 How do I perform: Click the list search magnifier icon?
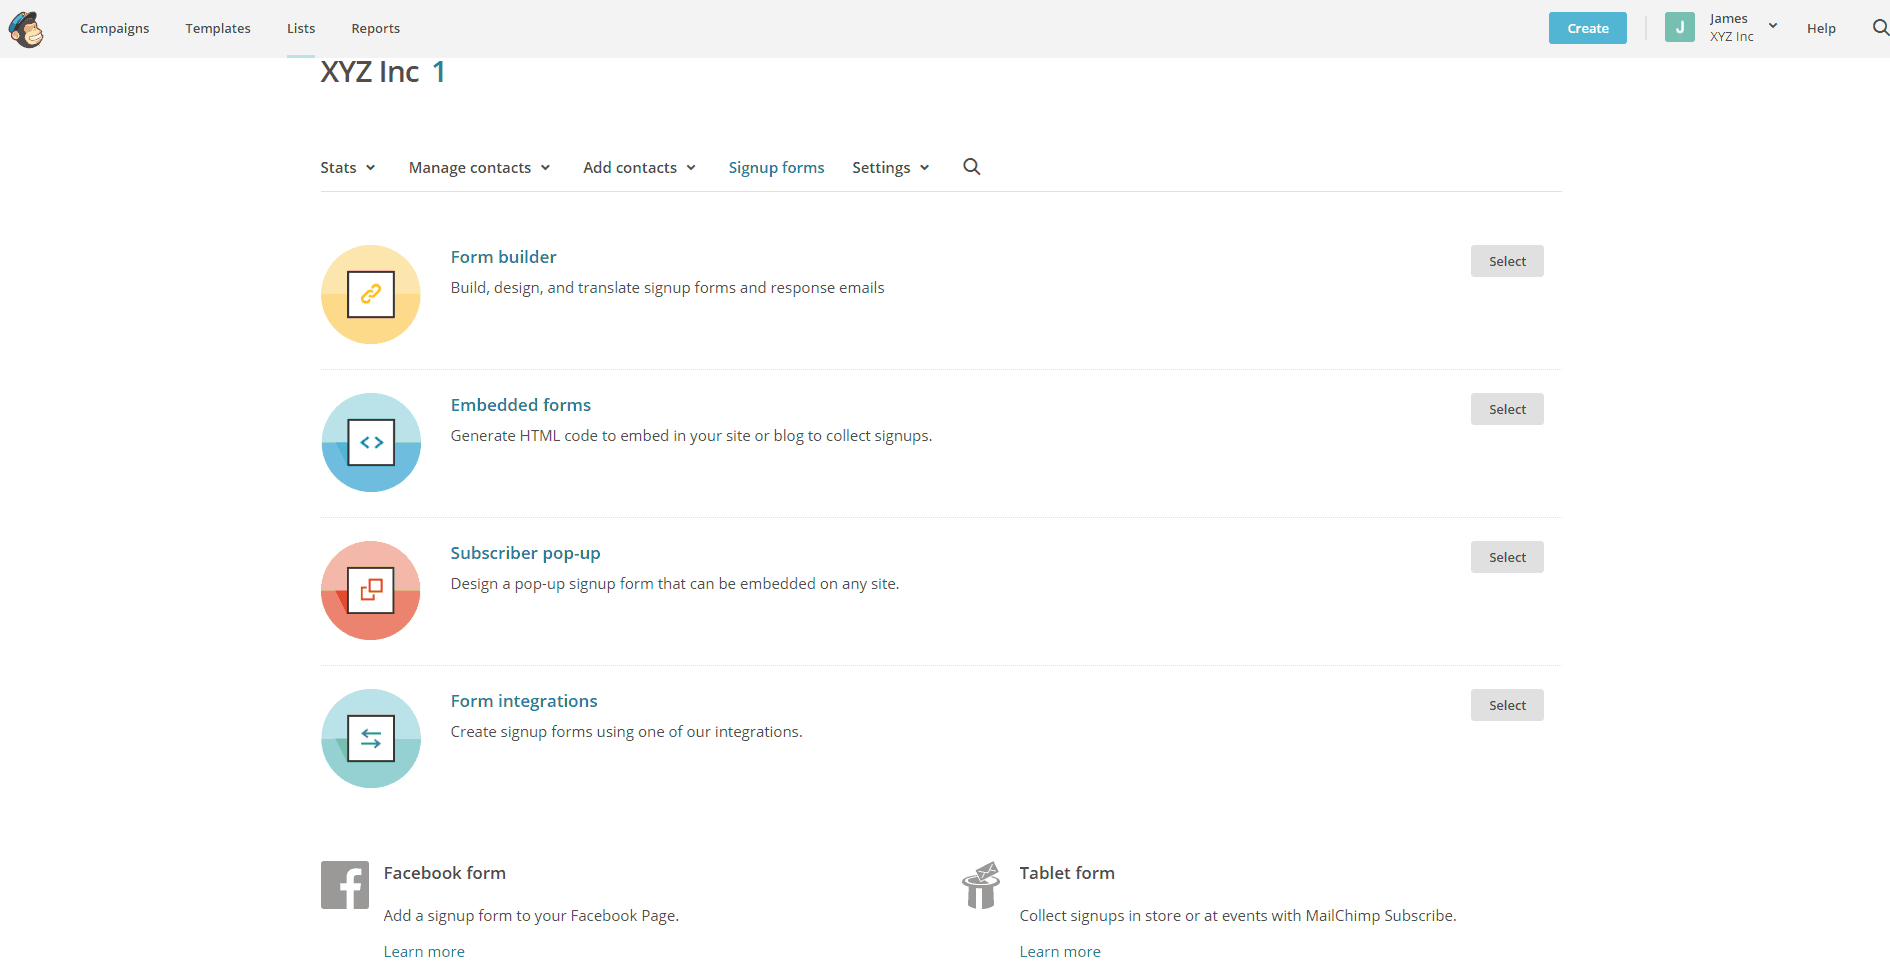tap(971, 167)
